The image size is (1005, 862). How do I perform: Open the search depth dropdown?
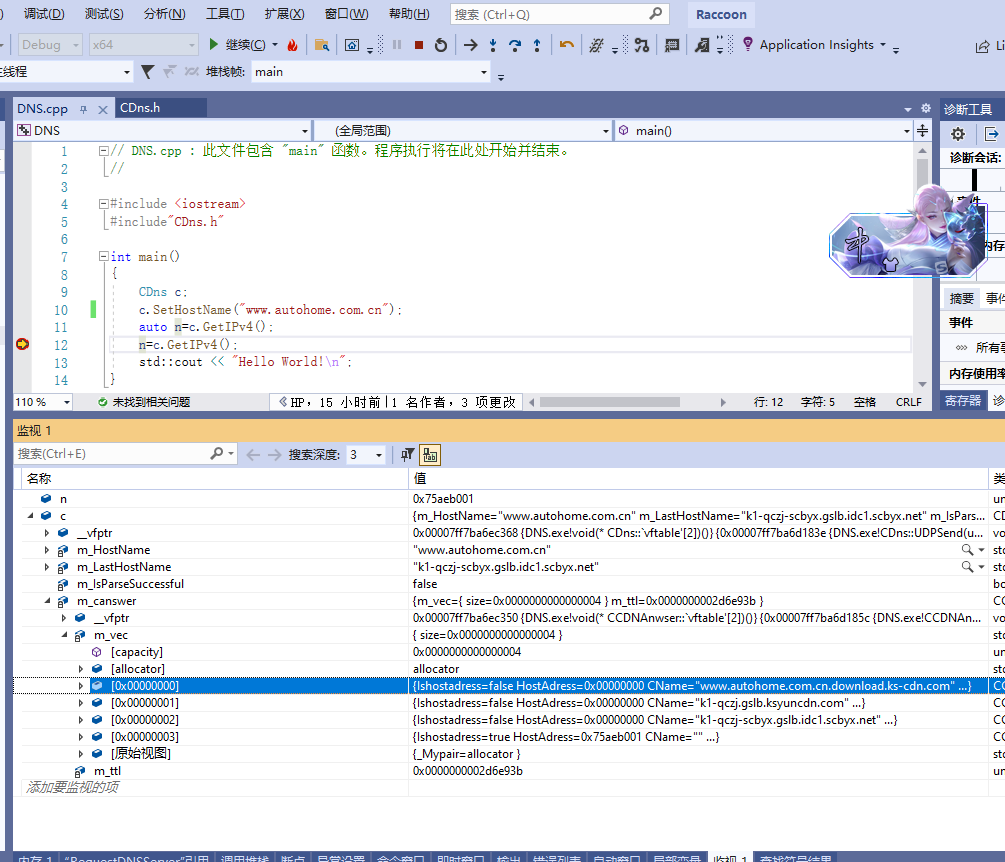coord(379,455)
